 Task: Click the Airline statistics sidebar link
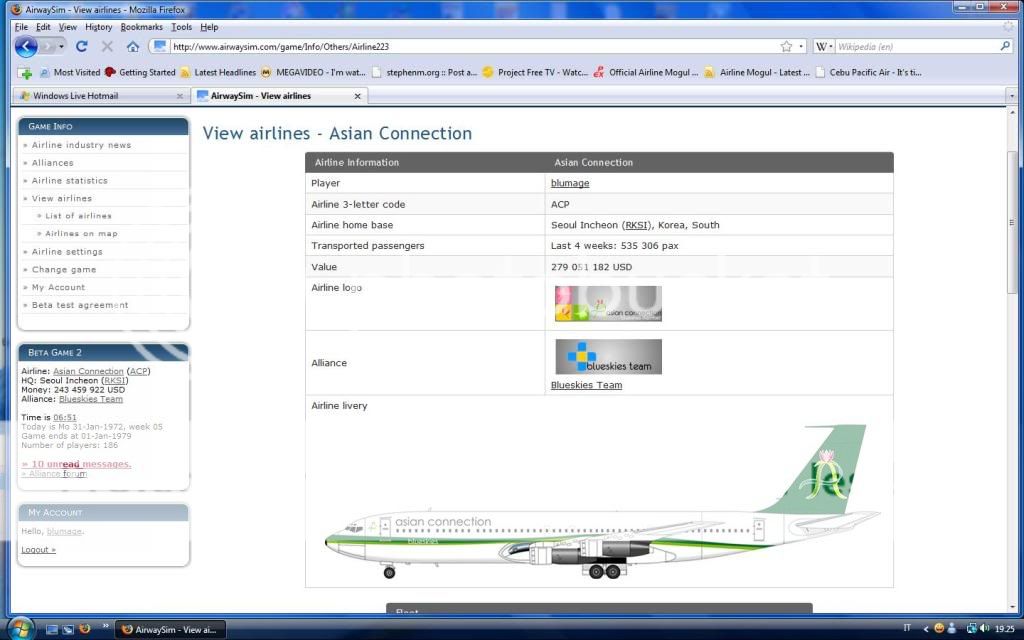click(x=69, y=181)
